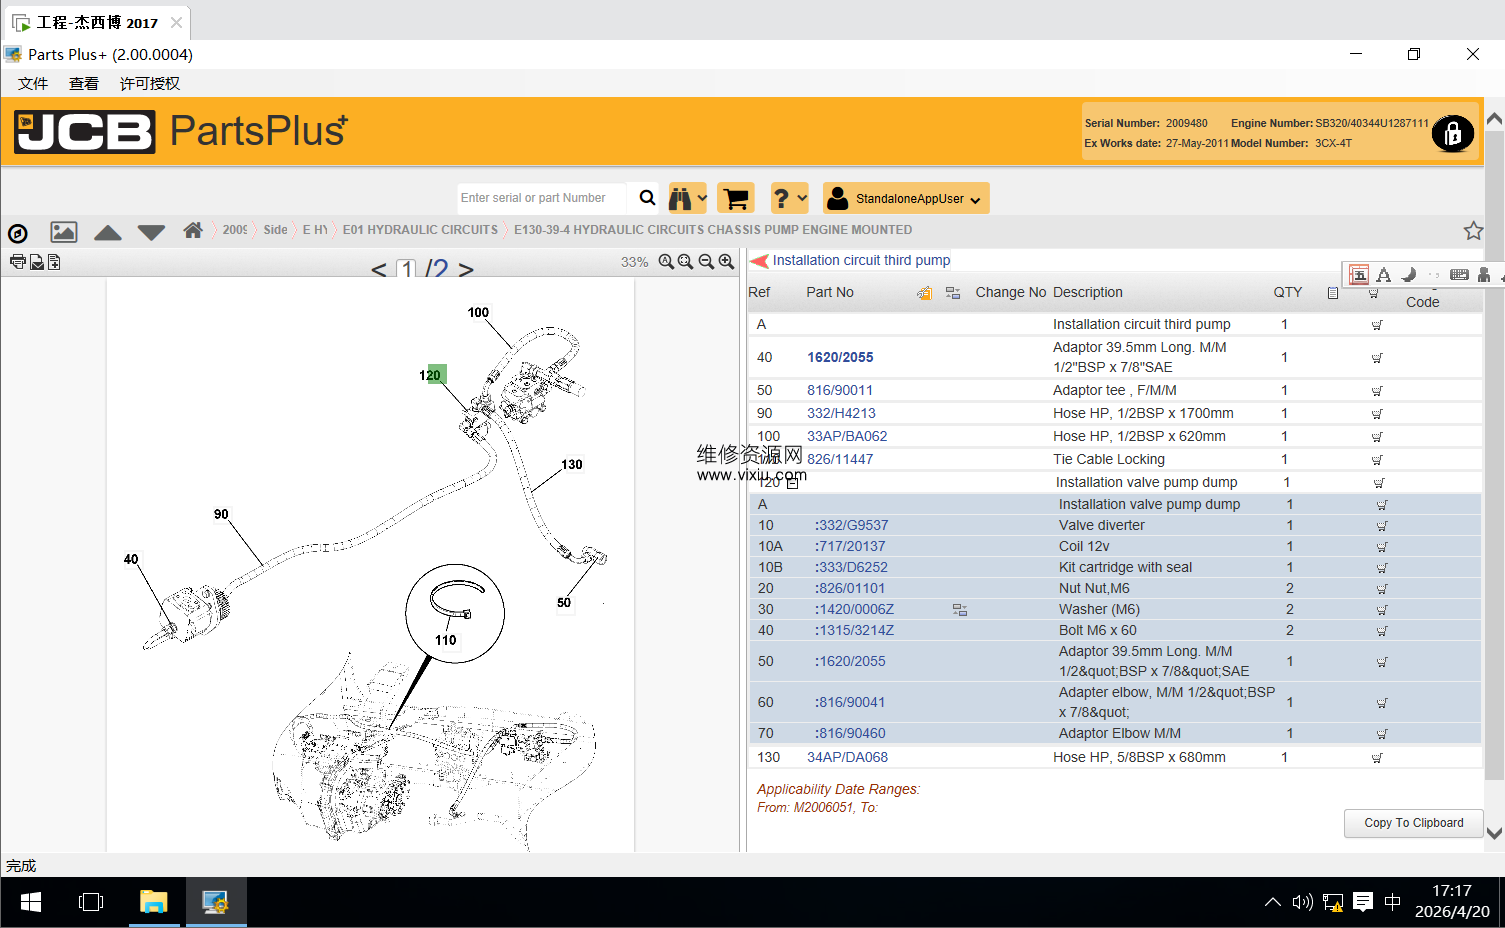Click the home breadcrumb icon
The height and width of the screenshot is (928, 1505).
pos(193,230)
